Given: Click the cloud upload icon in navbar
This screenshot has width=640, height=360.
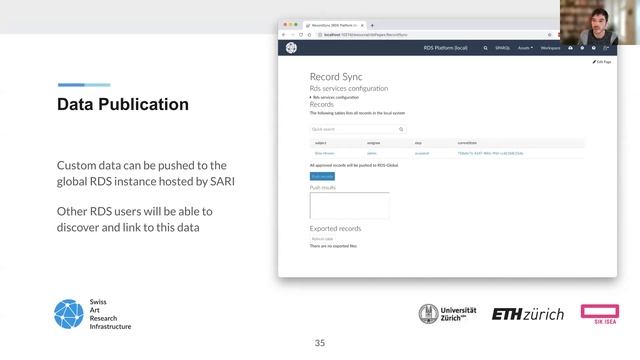Looking at the screenshot, I should 570,48.
